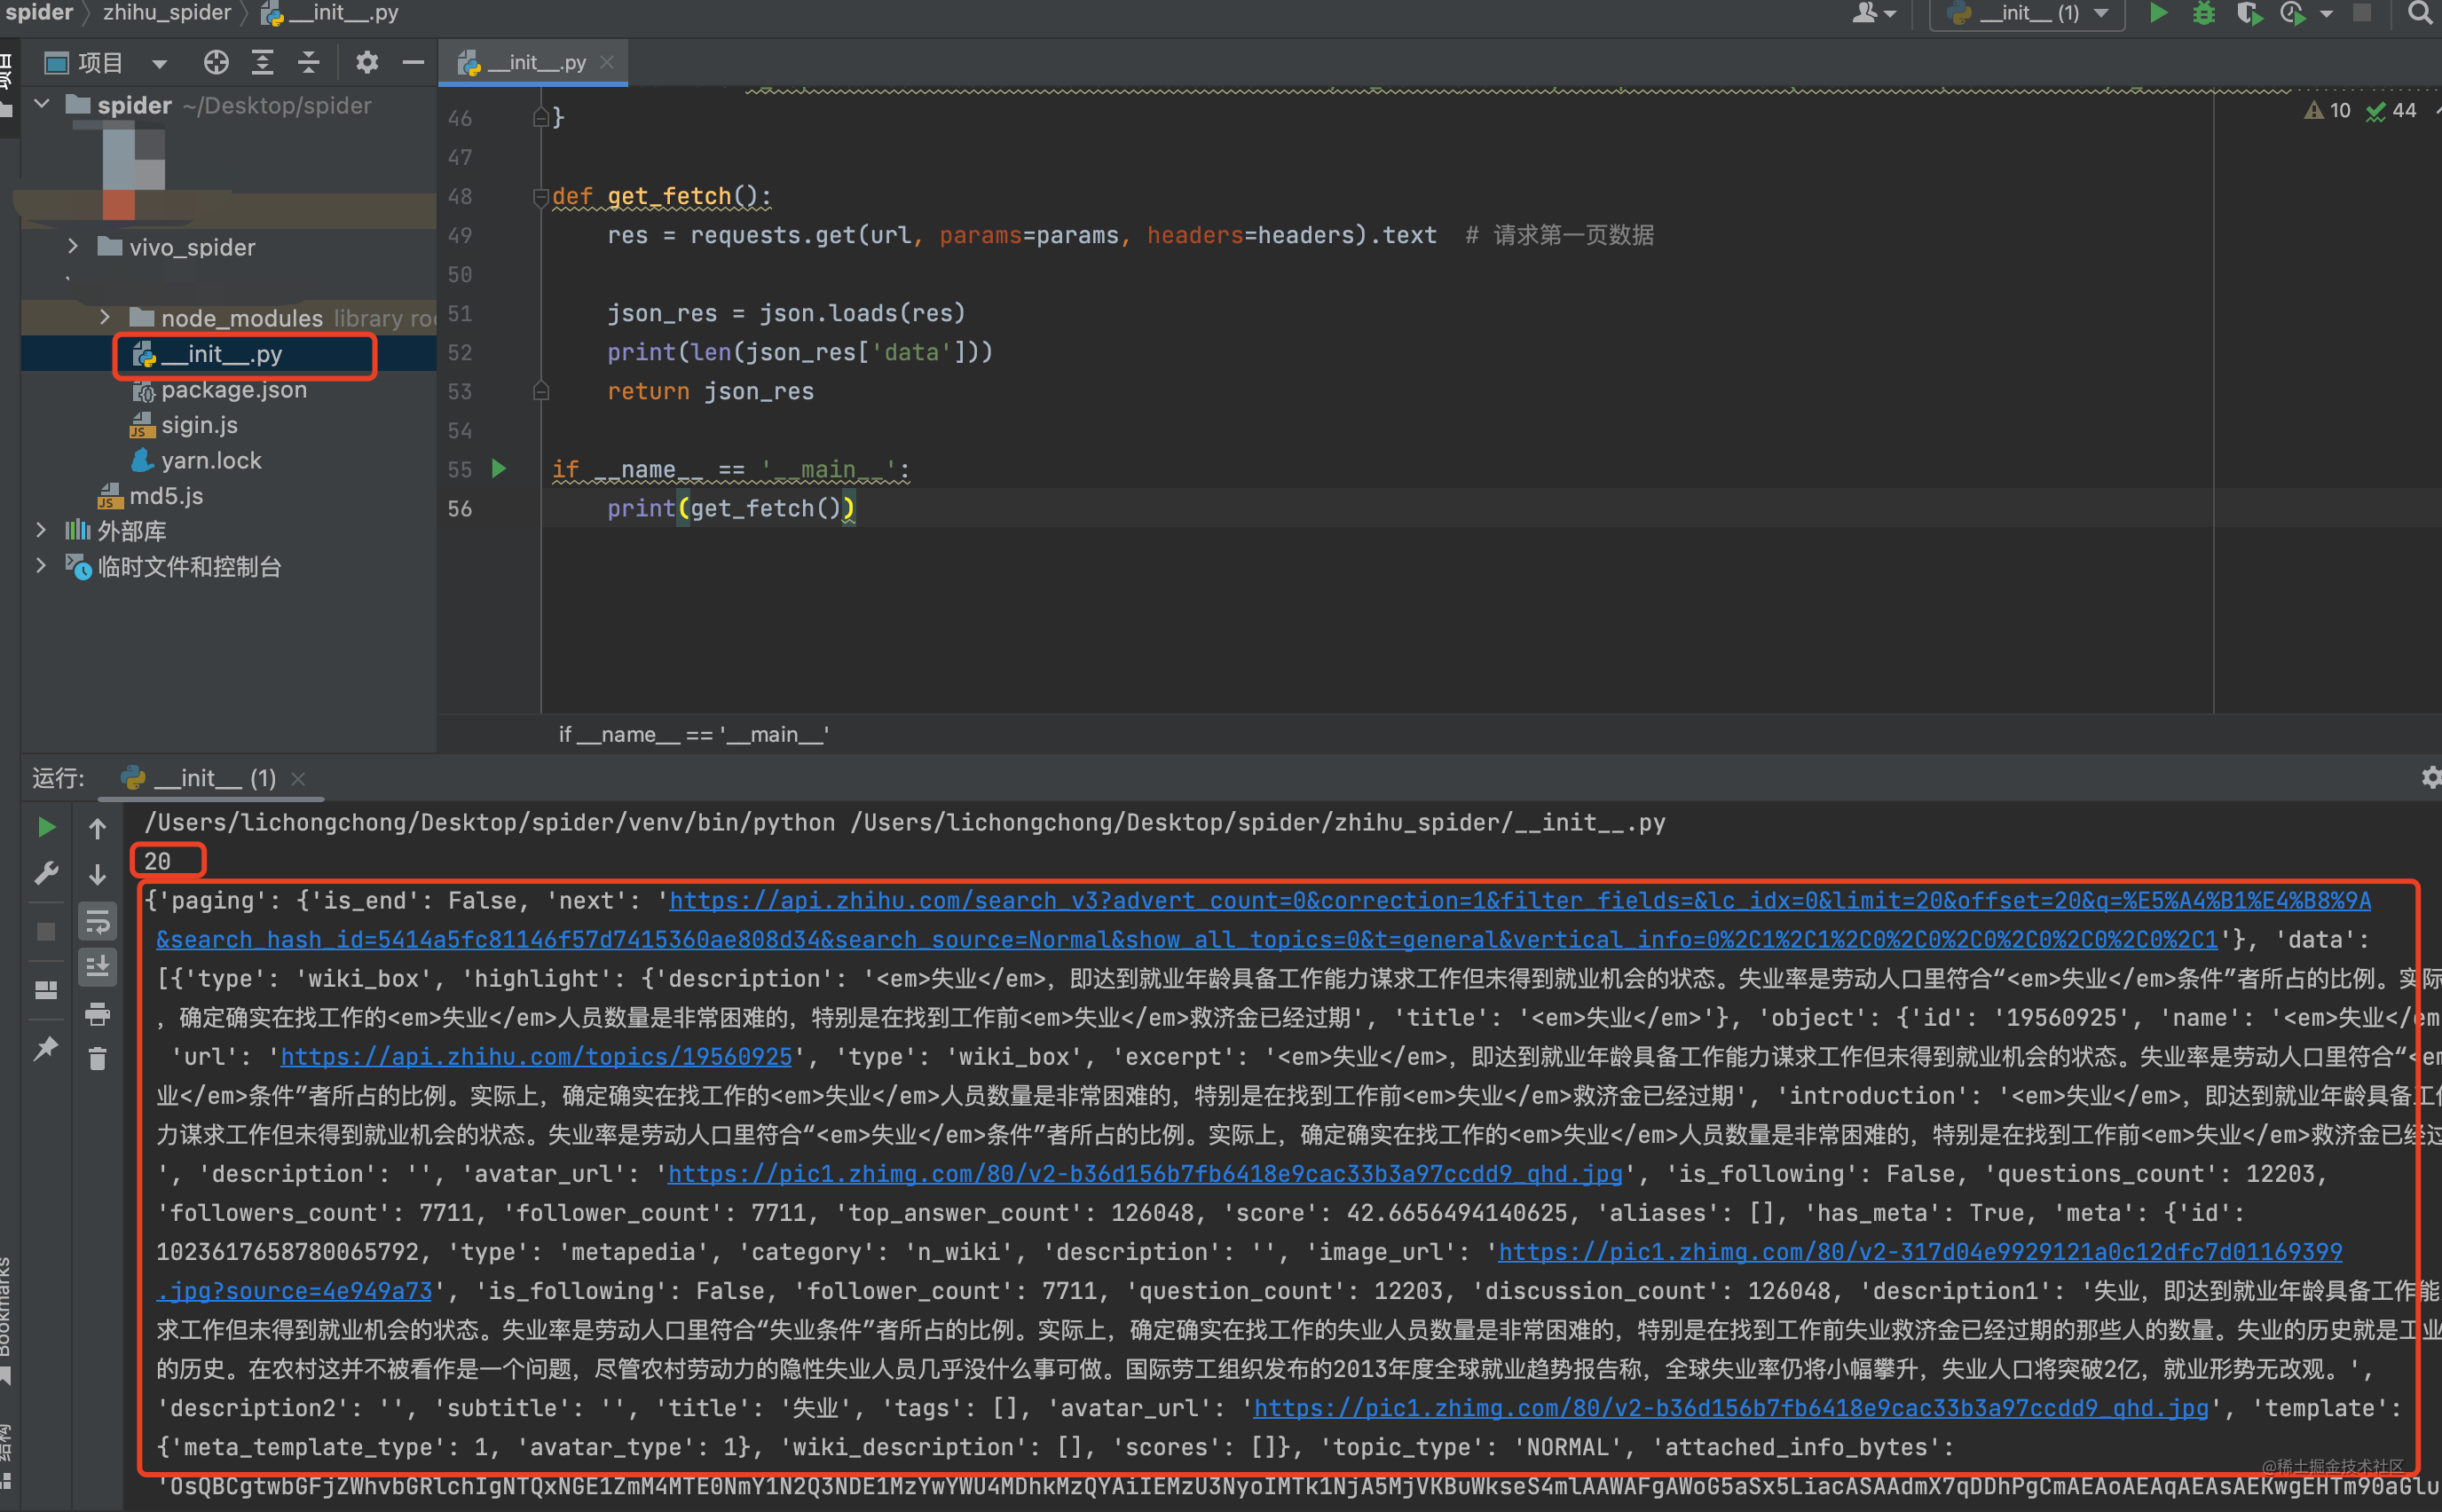Jump up the stack trace with the up arrow
Screen dimensions: 2442x1512
pos(97,828)
